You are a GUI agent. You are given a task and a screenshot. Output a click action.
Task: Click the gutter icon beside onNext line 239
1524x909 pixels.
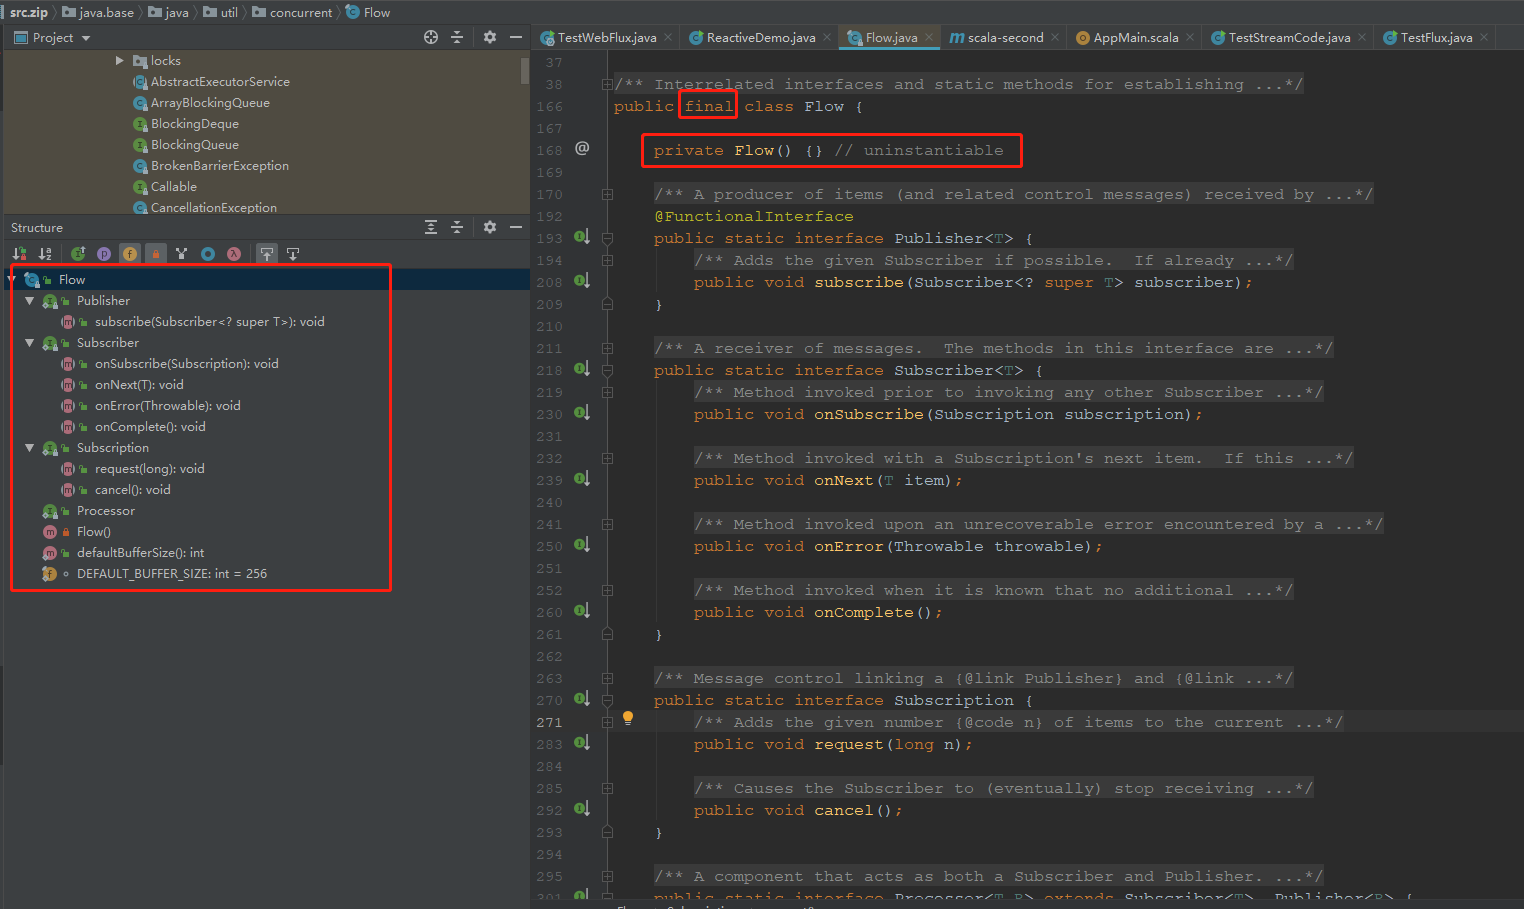[x=582, y=479]
